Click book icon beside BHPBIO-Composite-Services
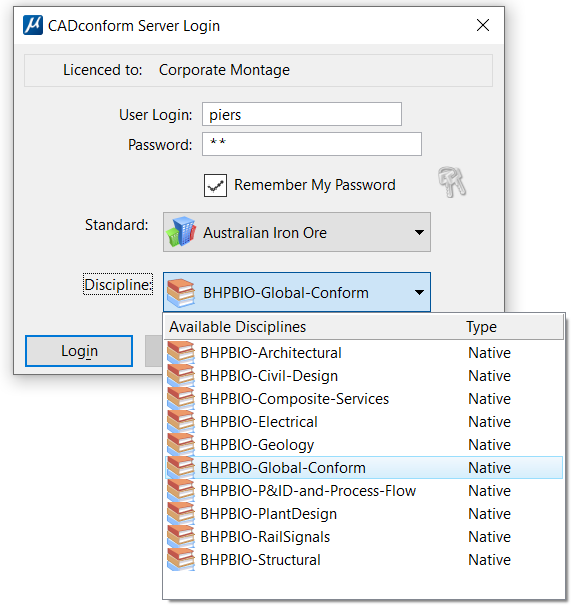577x611 pixels. (181, 399)
